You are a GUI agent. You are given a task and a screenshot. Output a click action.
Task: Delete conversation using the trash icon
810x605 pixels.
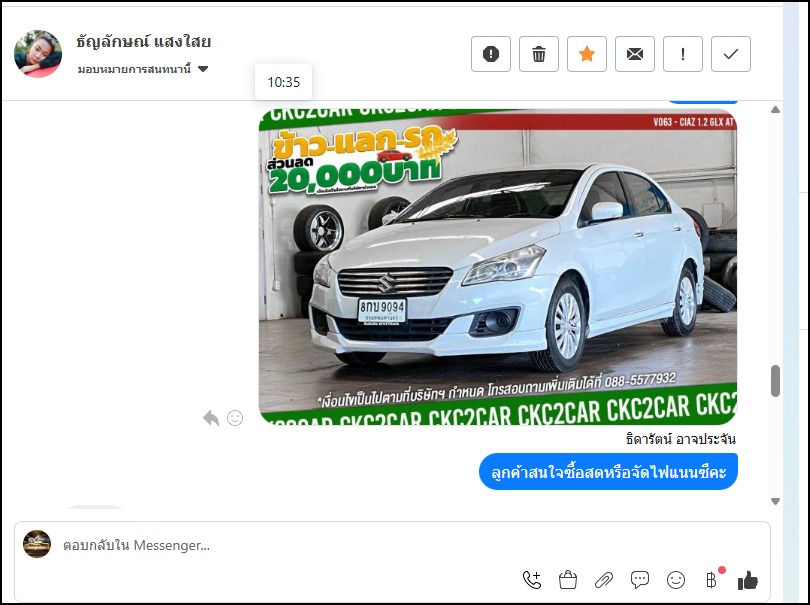[539, 54]
